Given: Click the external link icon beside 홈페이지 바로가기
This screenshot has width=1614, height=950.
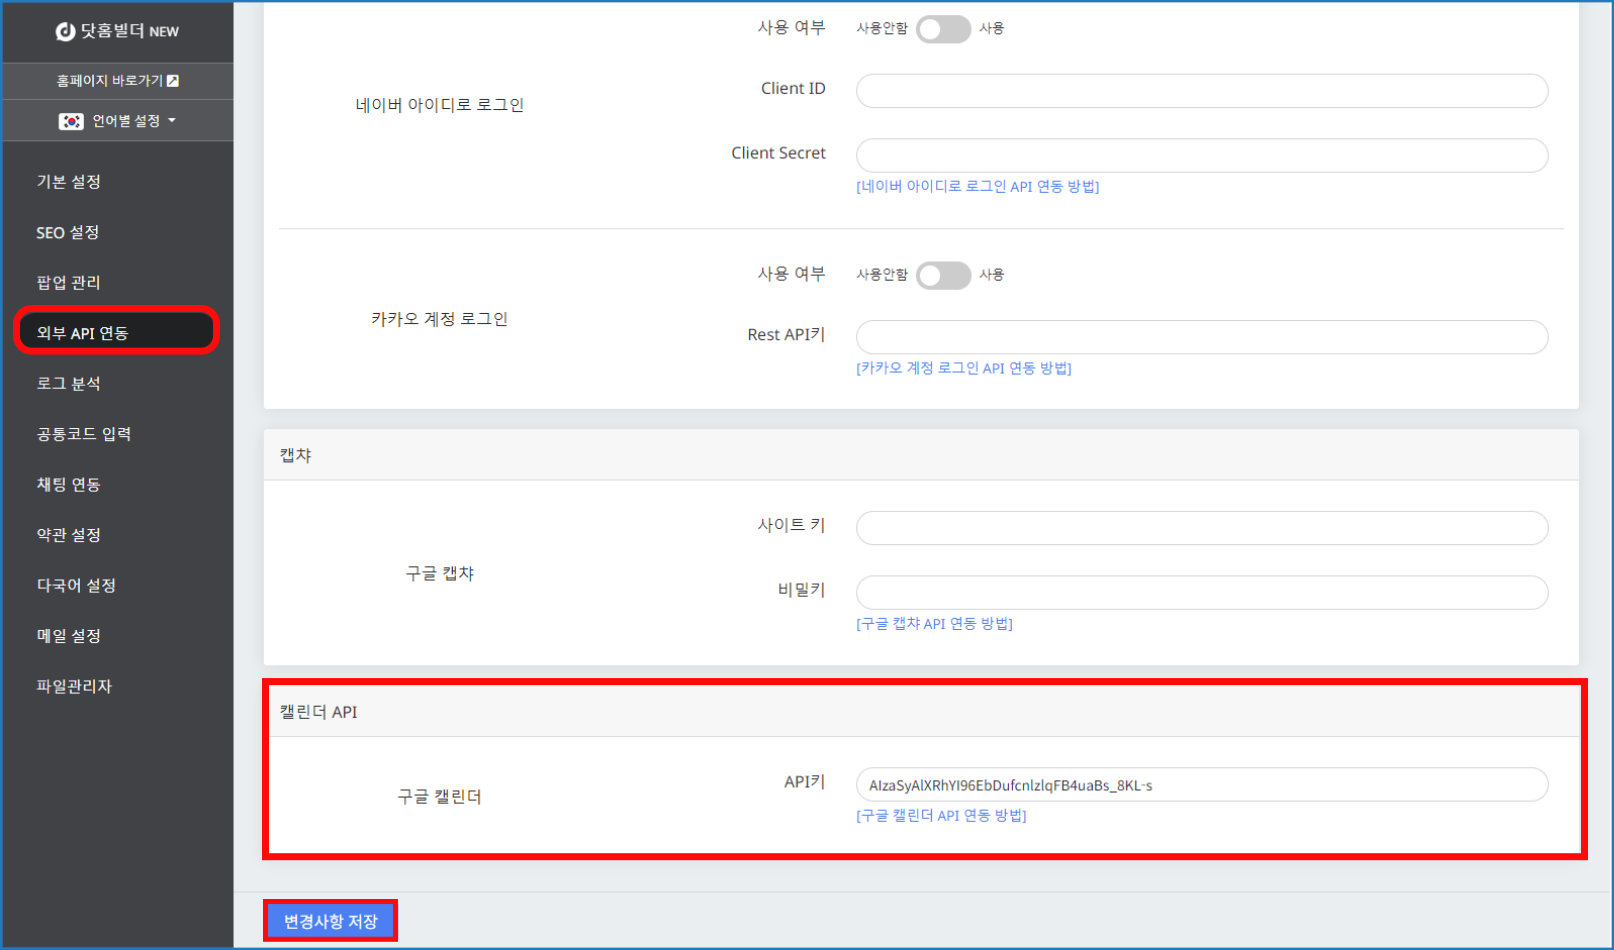Looking at the screenshot, I should 173,81.
